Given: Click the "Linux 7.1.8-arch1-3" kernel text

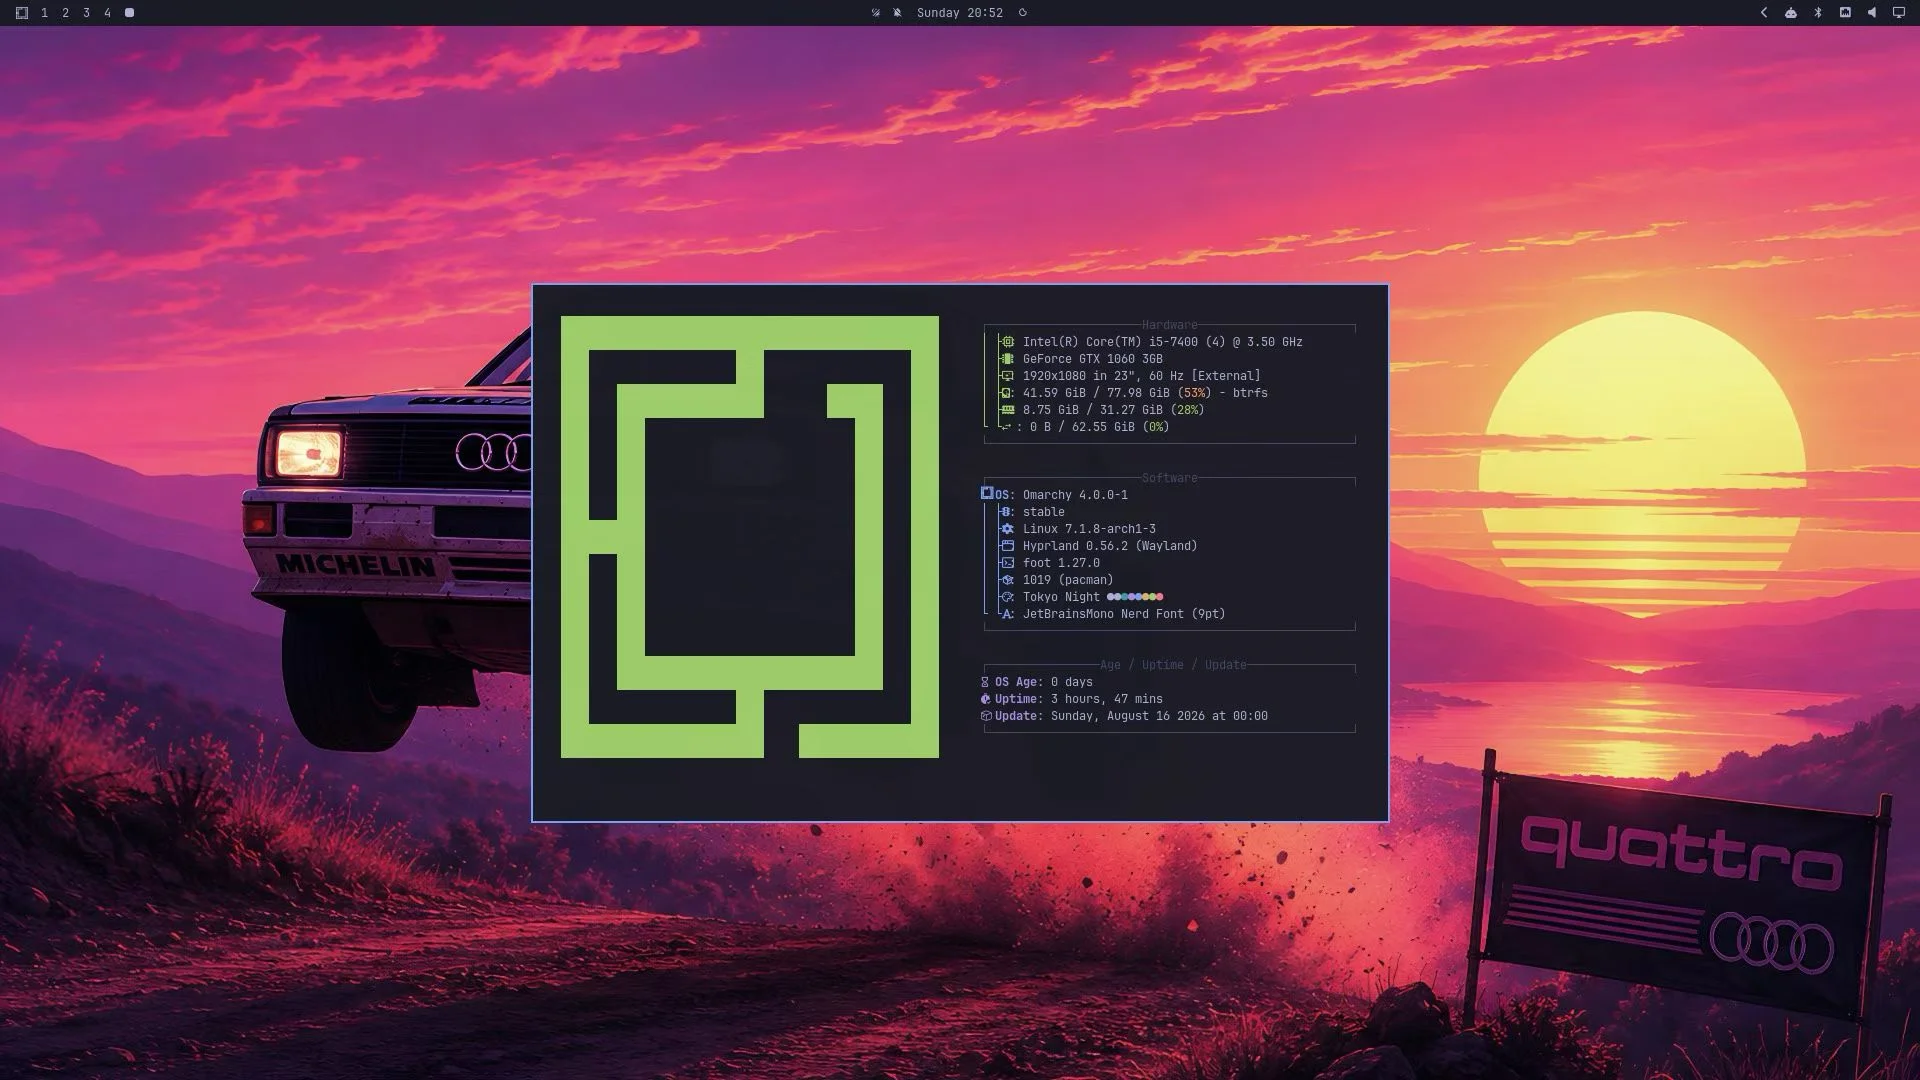Looking at the screenshot, I should coord(1089,529).
